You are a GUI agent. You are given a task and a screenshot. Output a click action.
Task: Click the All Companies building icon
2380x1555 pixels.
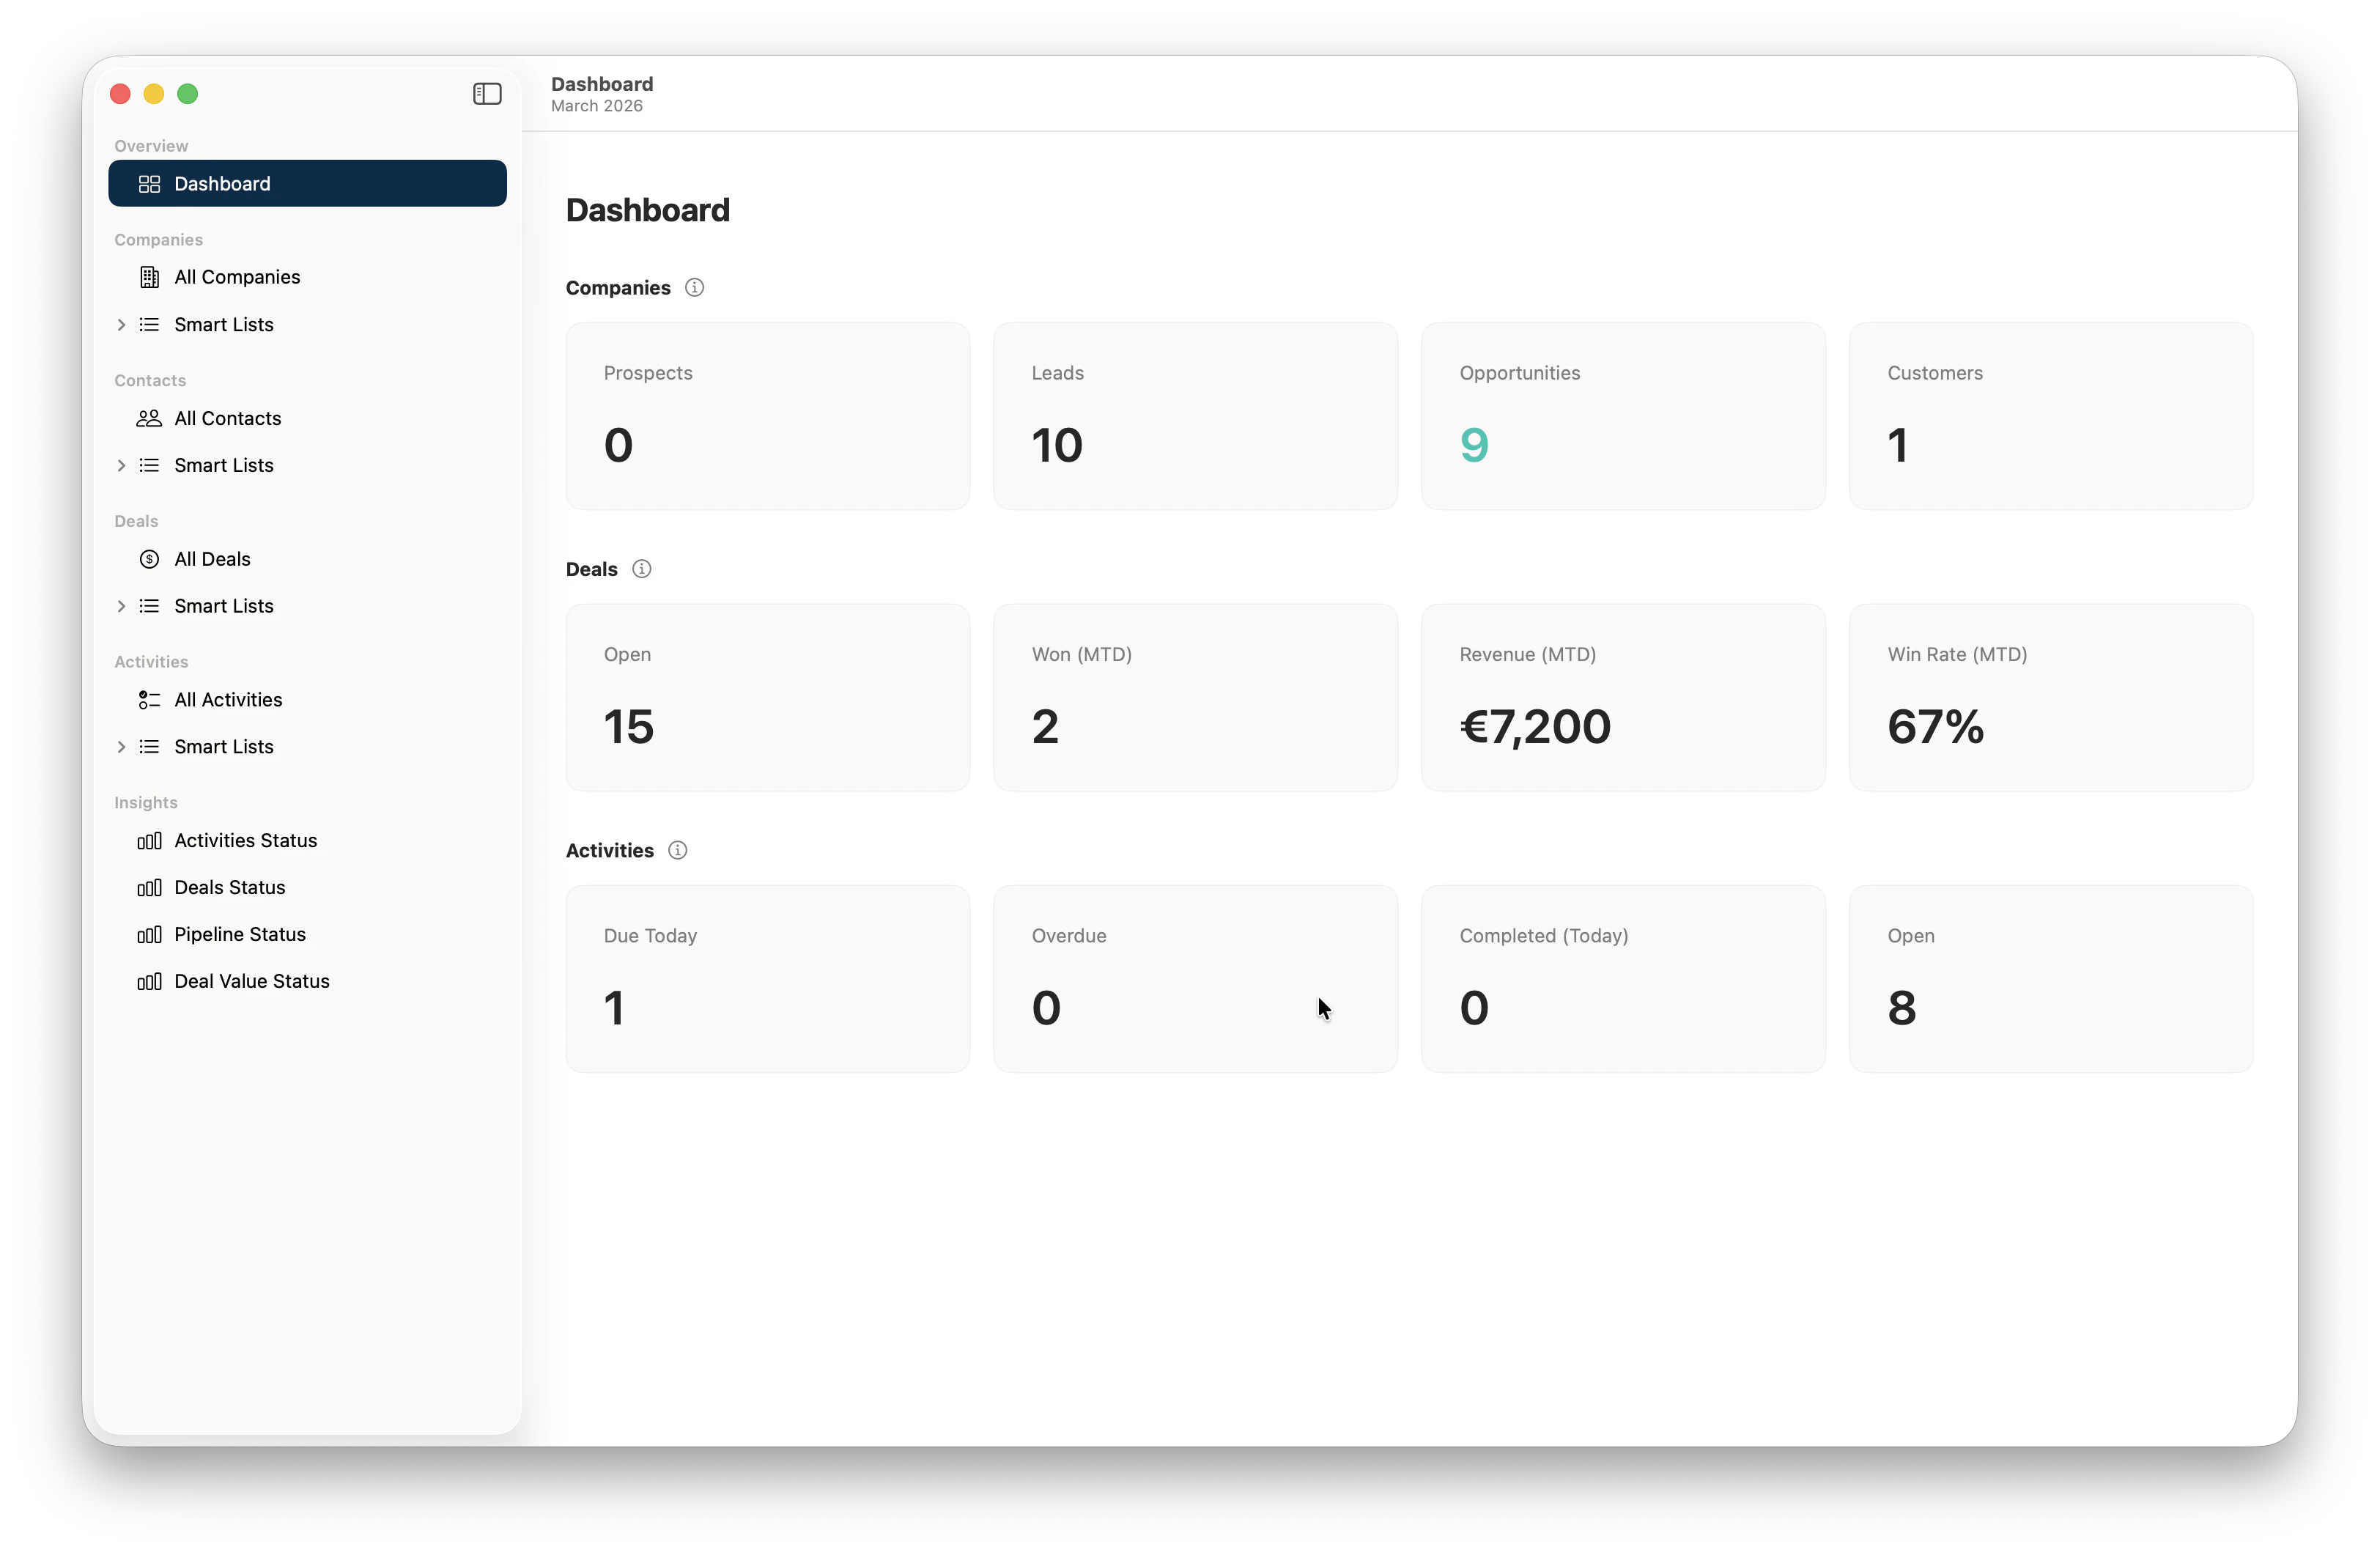click(x=149, y=277)
